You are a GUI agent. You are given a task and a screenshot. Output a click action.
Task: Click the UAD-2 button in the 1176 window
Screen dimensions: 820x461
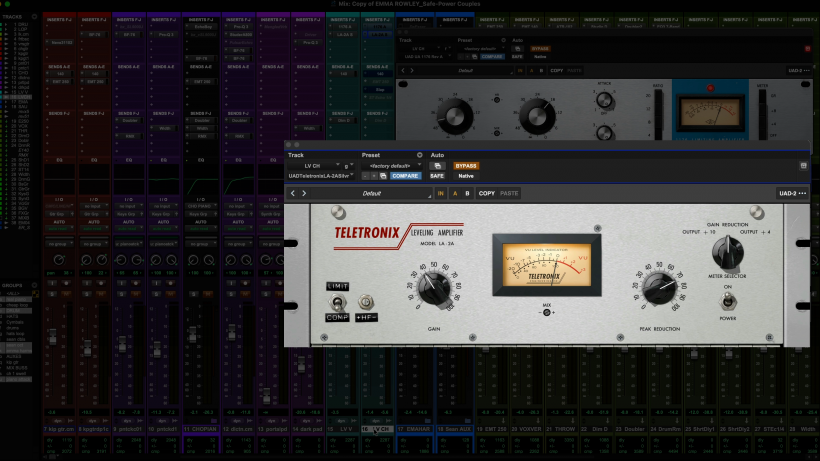pyautogui.click(x=799, y=71)
